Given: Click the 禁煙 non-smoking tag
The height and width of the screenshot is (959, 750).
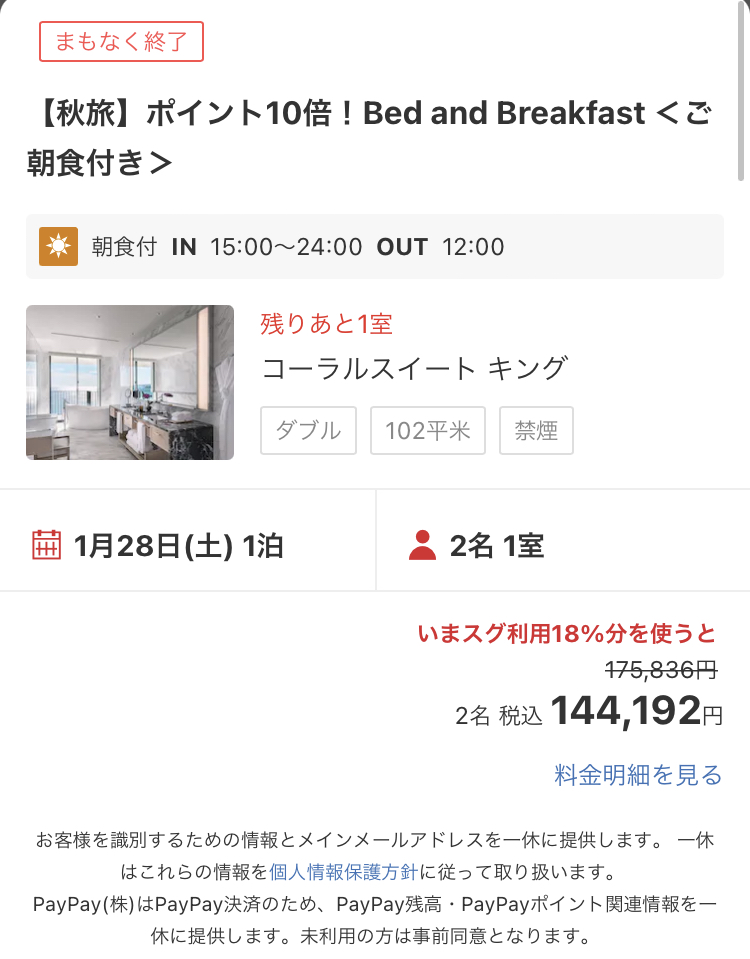Looking at the screenshot, I should click(537, 431).
